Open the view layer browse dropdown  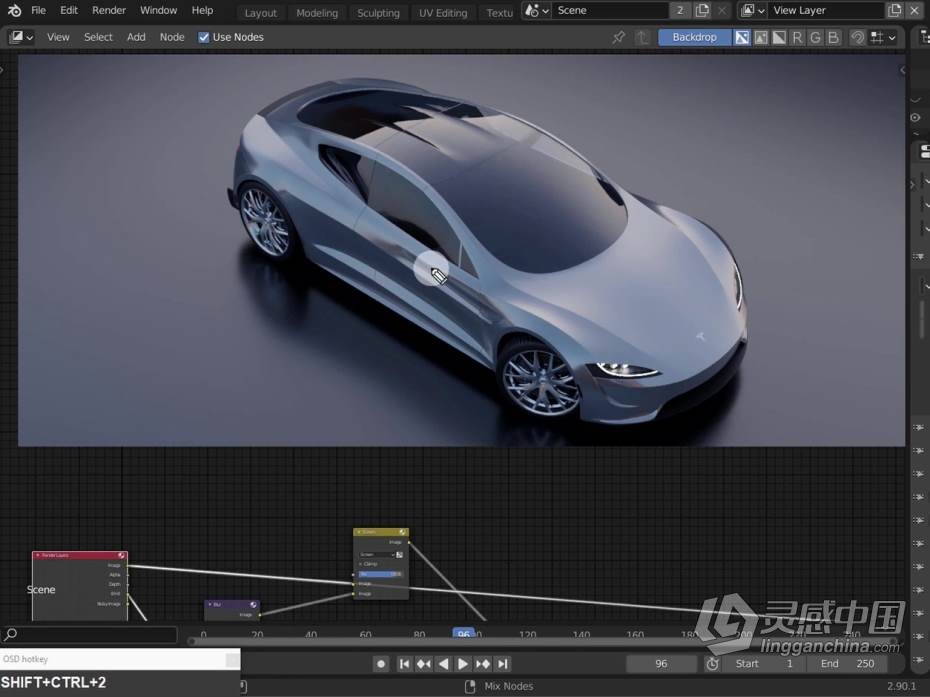point(753,10)
